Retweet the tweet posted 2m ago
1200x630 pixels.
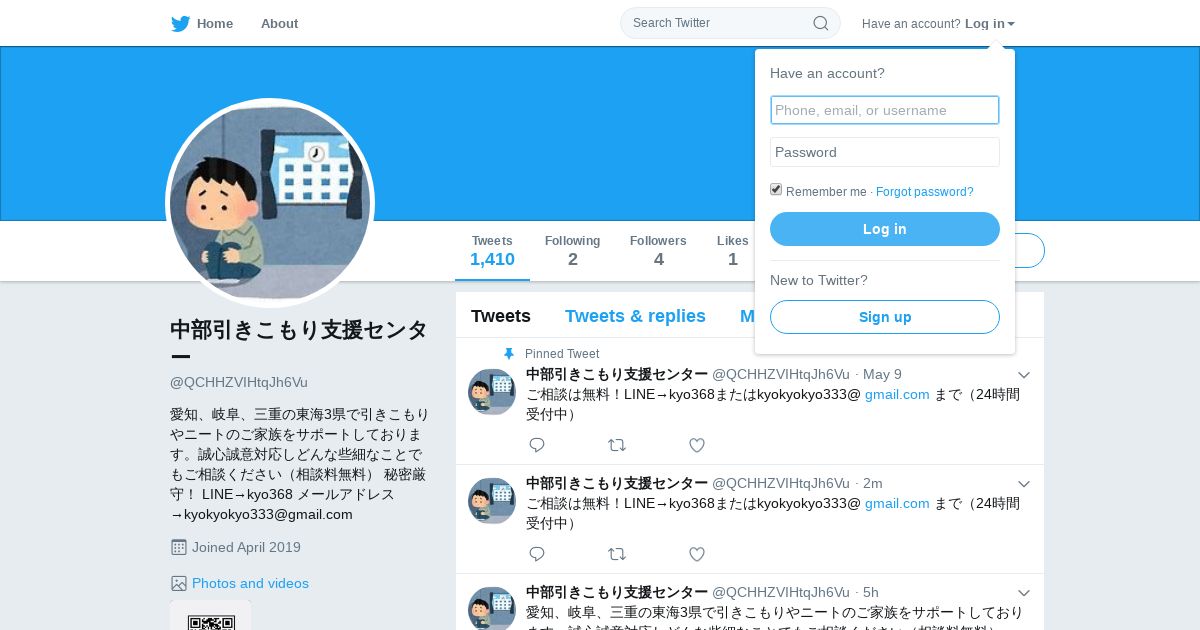pos(617,554)
